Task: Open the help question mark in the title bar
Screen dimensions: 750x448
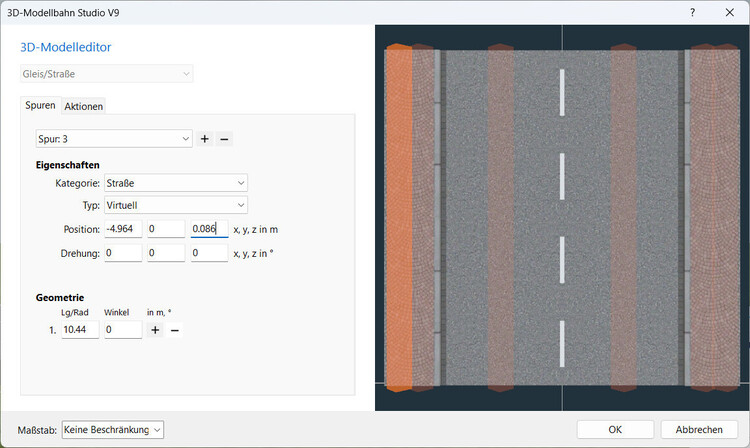Action: [692, 12]
